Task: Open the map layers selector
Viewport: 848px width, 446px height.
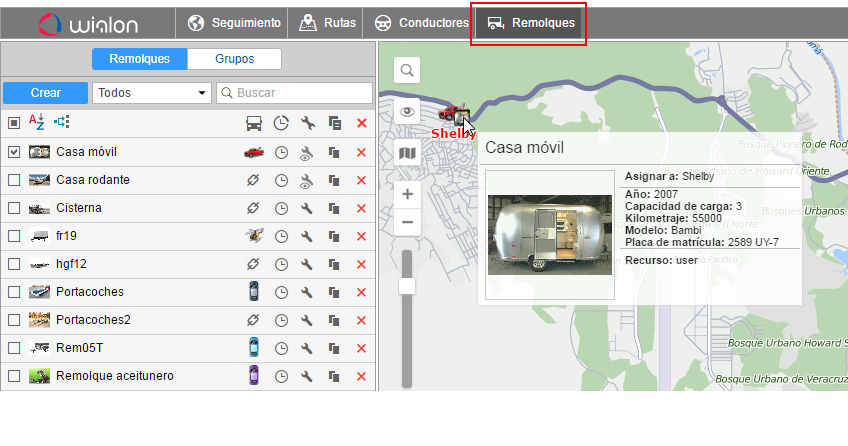Action: 407,153
